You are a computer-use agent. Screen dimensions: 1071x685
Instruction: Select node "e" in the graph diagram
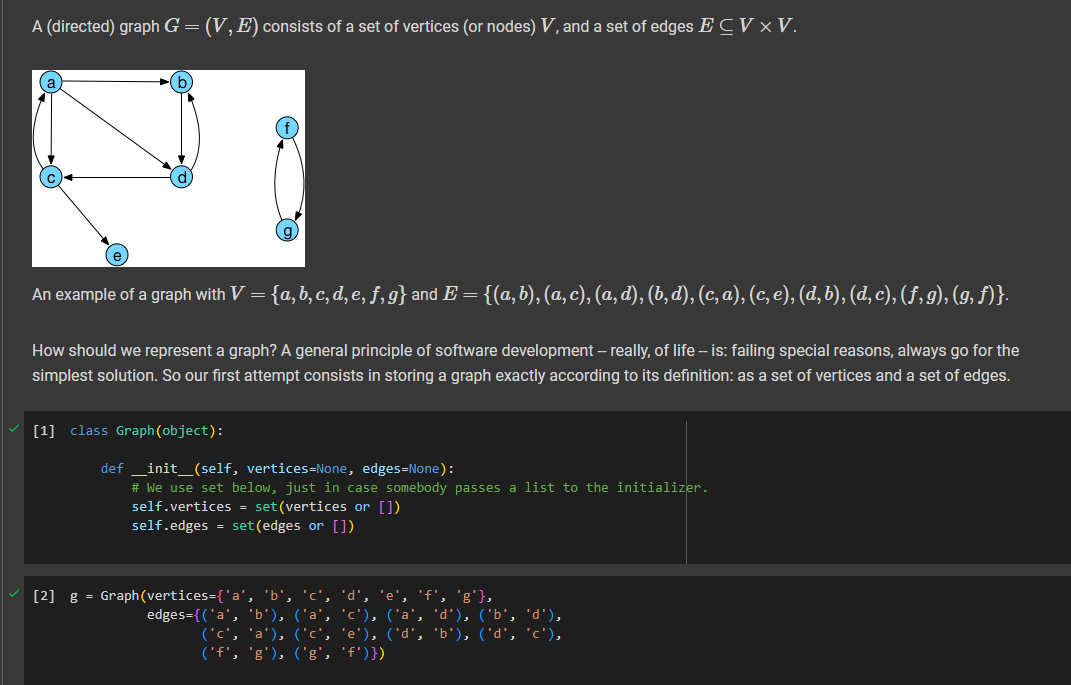pos(117,254)
